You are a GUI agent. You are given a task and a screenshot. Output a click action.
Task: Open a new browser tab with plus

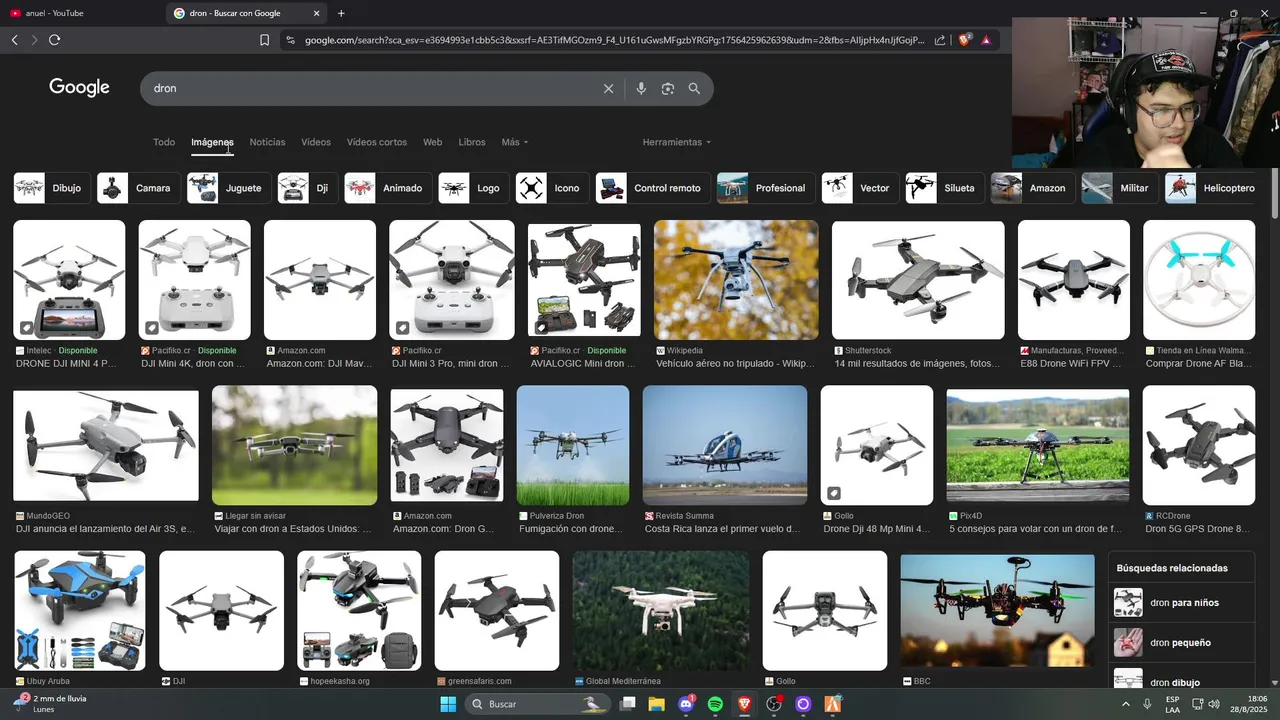point(341,13)
